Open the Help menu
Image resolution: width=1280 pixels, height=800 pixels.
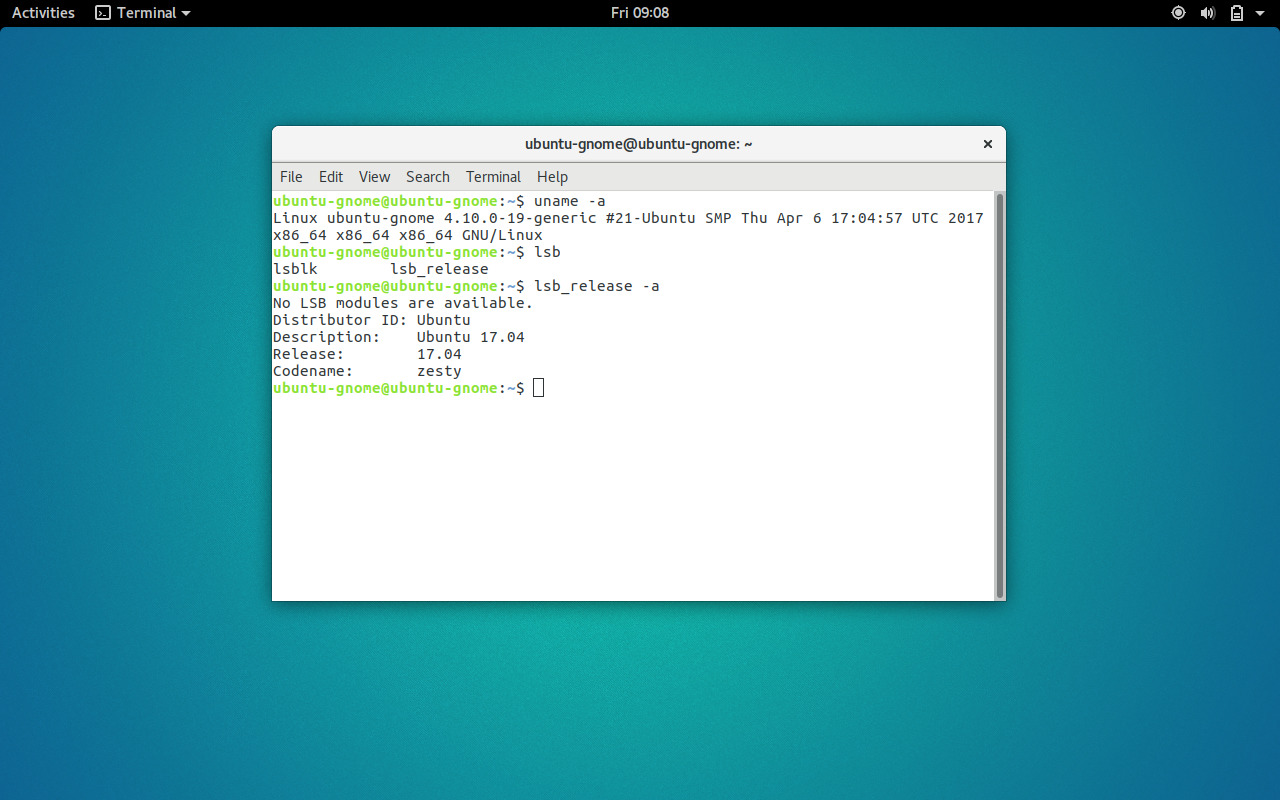552,176
